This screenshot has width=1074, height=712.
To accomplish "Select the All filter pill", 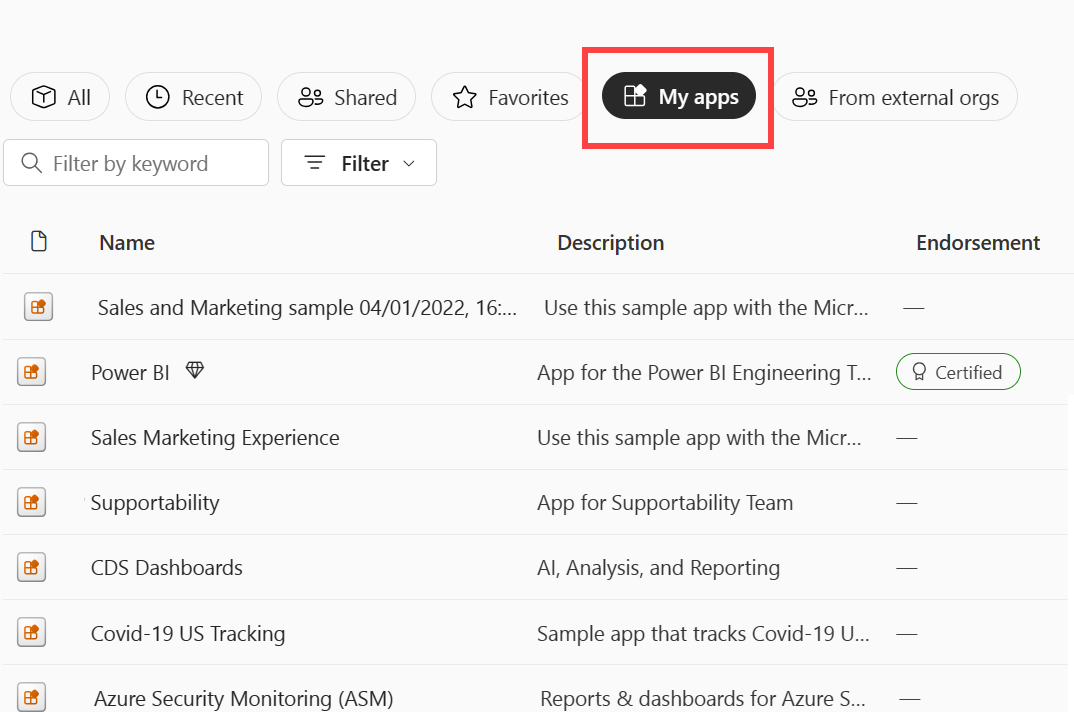I will (x=59, y=96).
